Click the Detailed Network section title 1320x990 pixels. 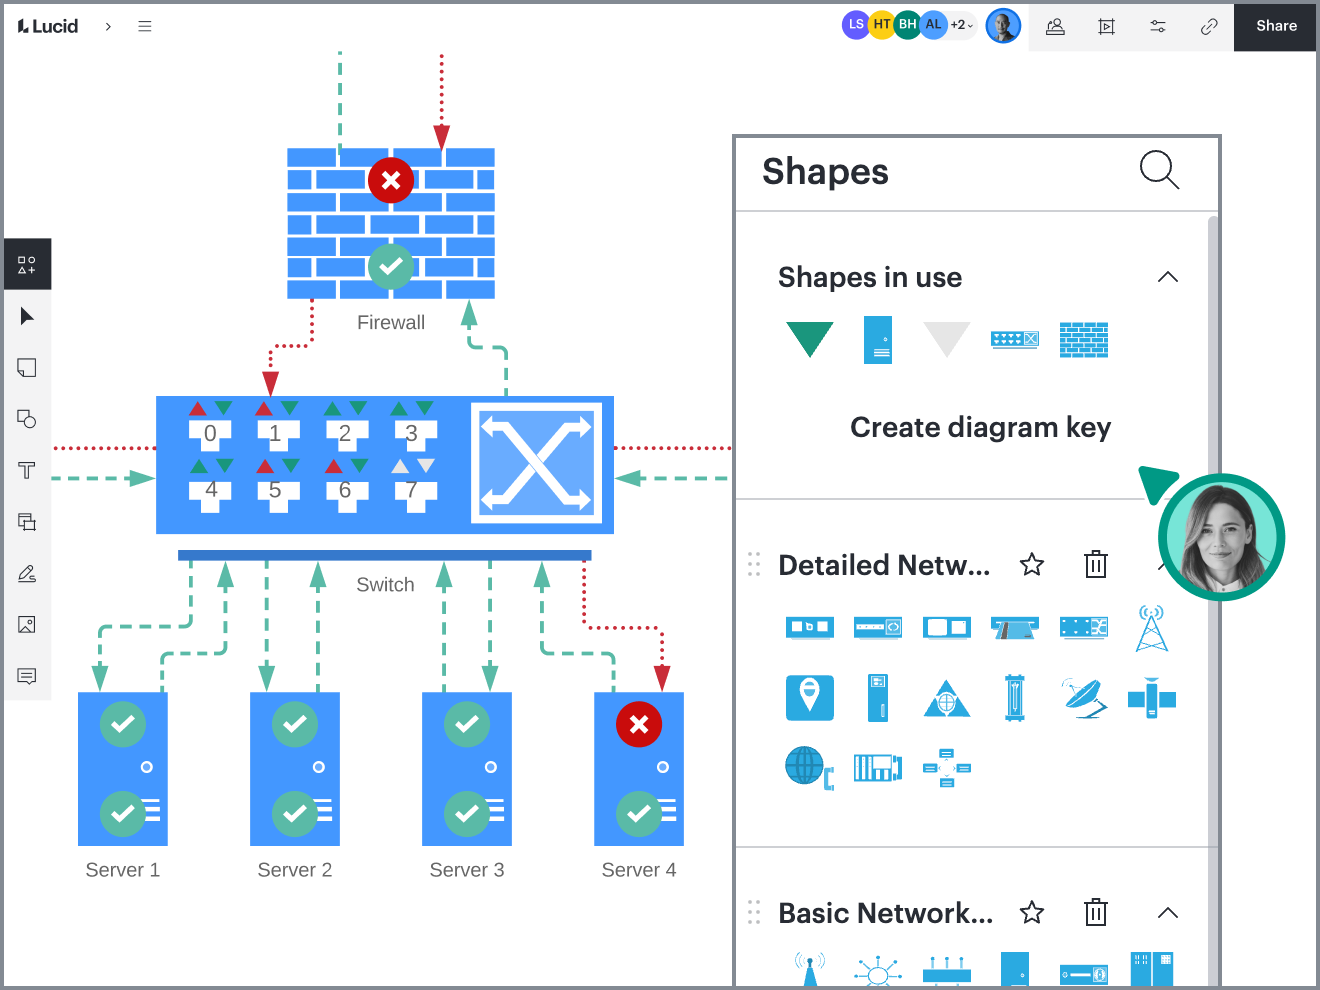[884, 565]
